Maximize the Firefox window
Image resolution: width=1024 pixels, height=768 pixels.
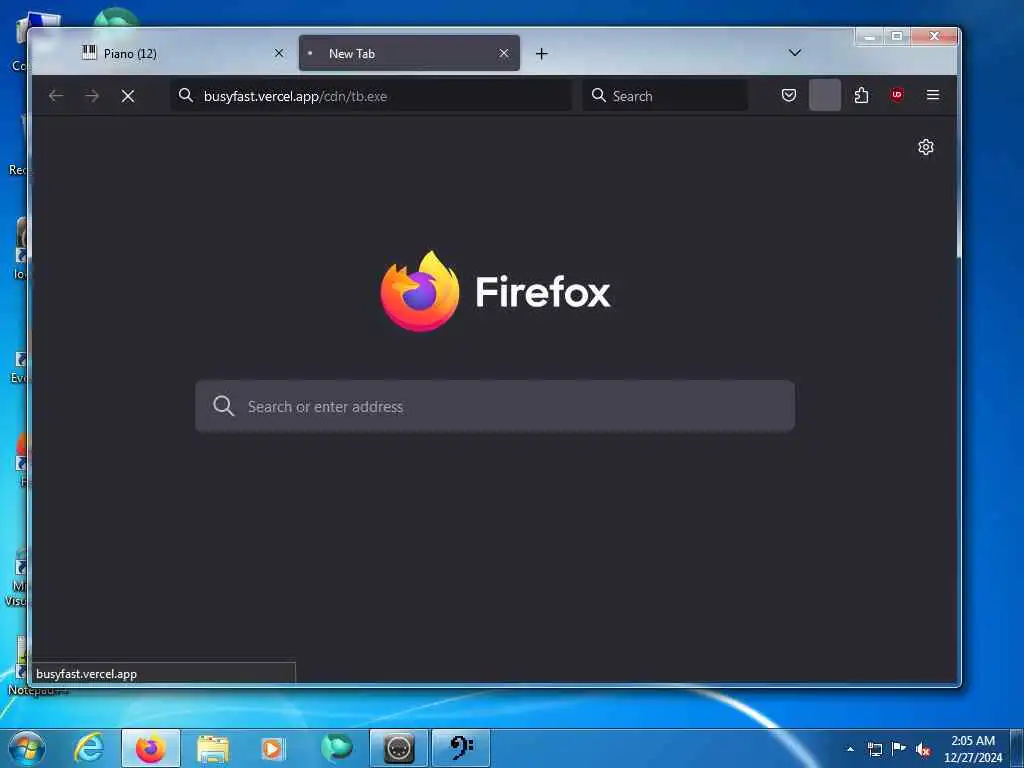point(897,37)
